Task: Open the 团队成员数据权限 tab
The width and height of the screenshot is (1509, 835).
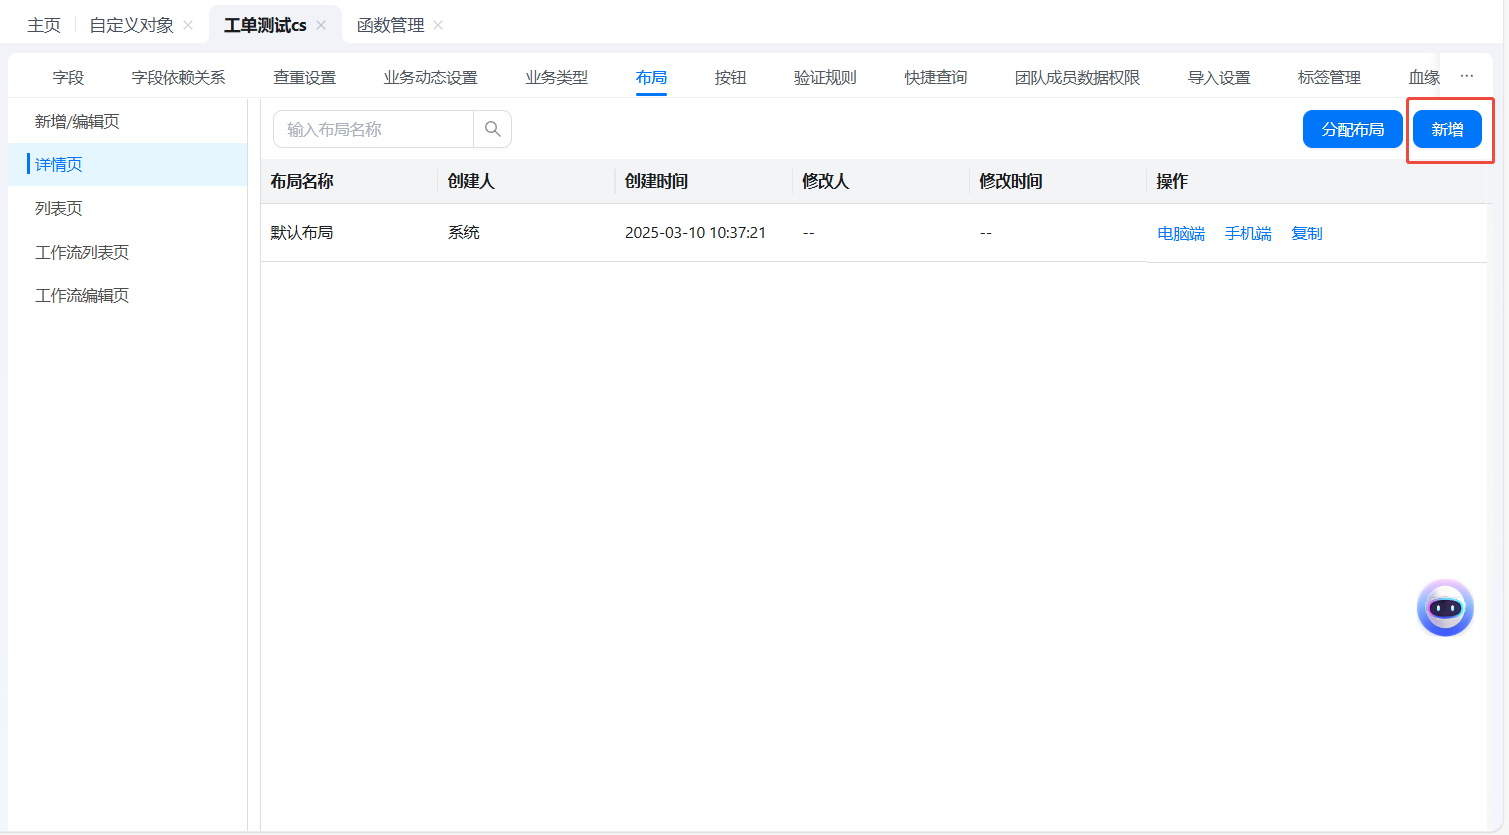Action: pos(1077,77)
